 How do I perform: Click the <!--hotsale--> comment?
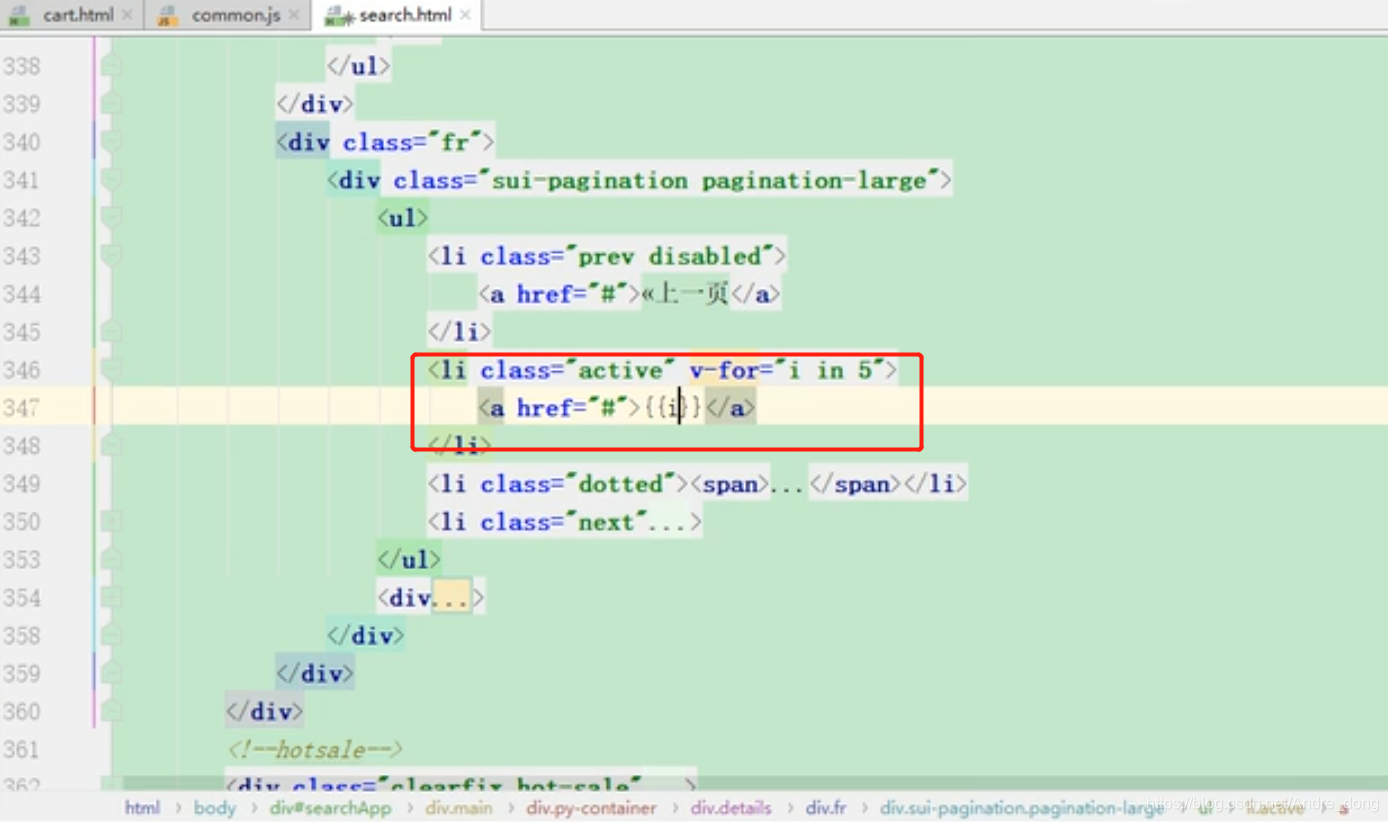pyautogui.click(x=315, y=750)
